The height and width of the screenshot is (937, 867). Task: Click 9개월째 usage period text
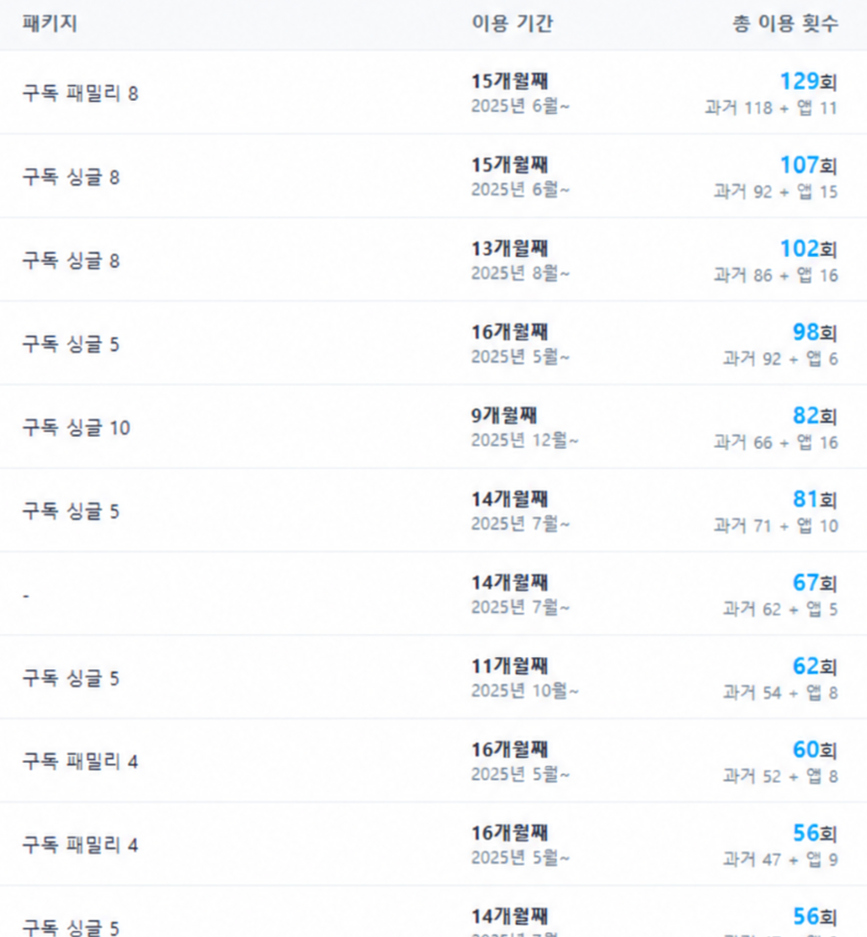pyautogui.click(x=504, y=415)
